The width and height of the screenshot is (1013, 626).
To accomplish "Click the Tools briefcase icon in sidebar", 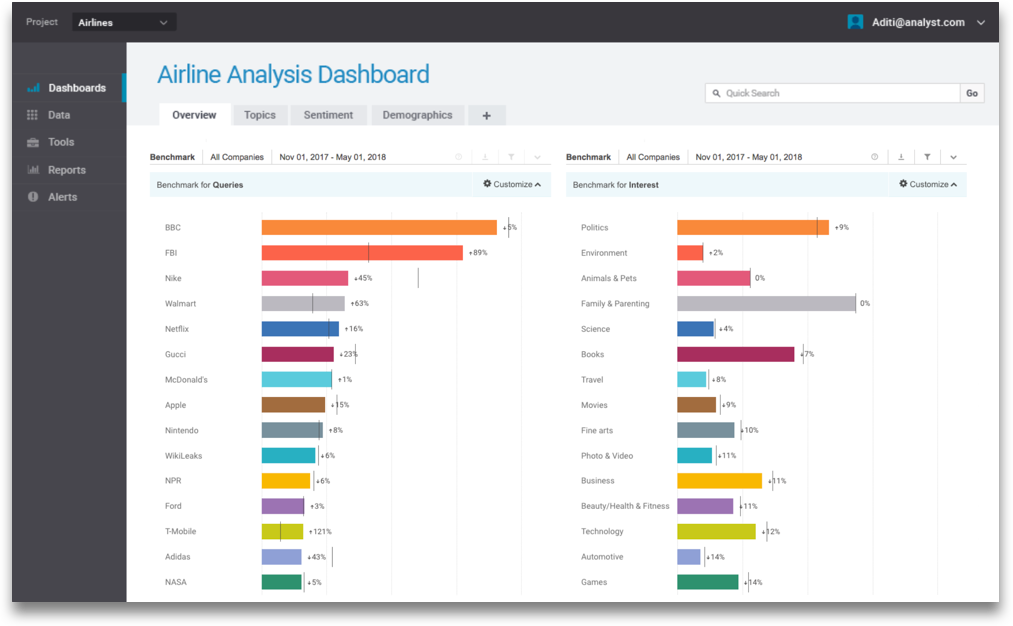I will pyautogui.click(x=33, y=142).
